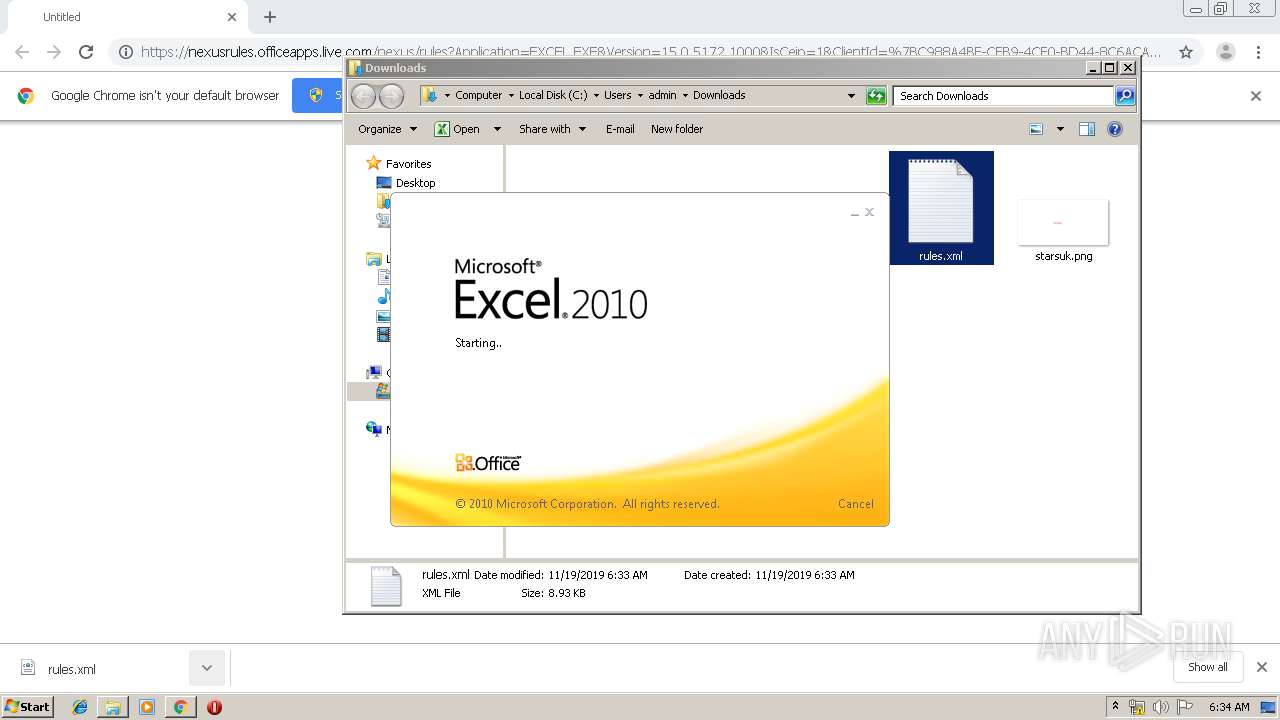This screenshot has width=1280, height=720.
Task: Open the Share with dropdown
Action: (552, 129)
